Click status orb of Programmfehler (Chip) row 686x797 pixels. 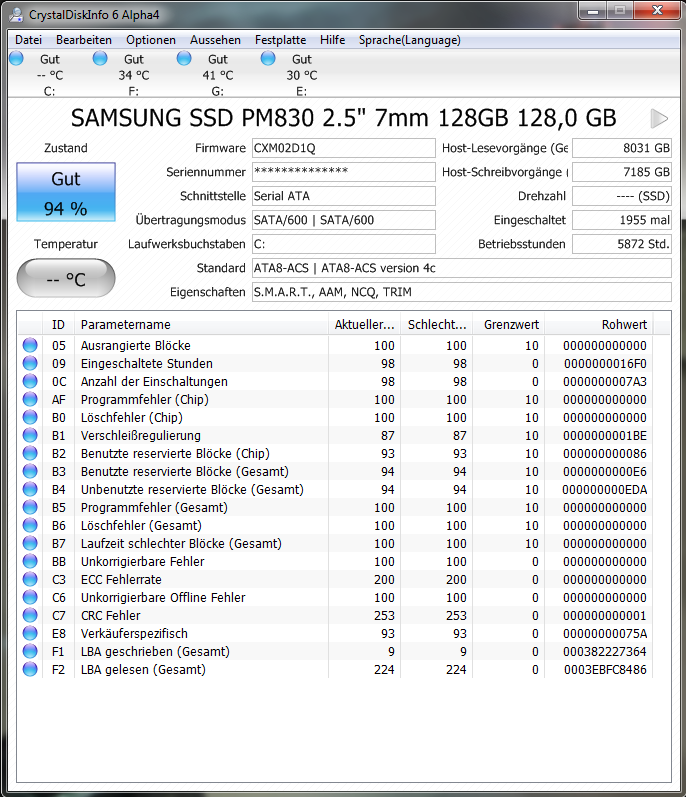(x=30, y=399)
